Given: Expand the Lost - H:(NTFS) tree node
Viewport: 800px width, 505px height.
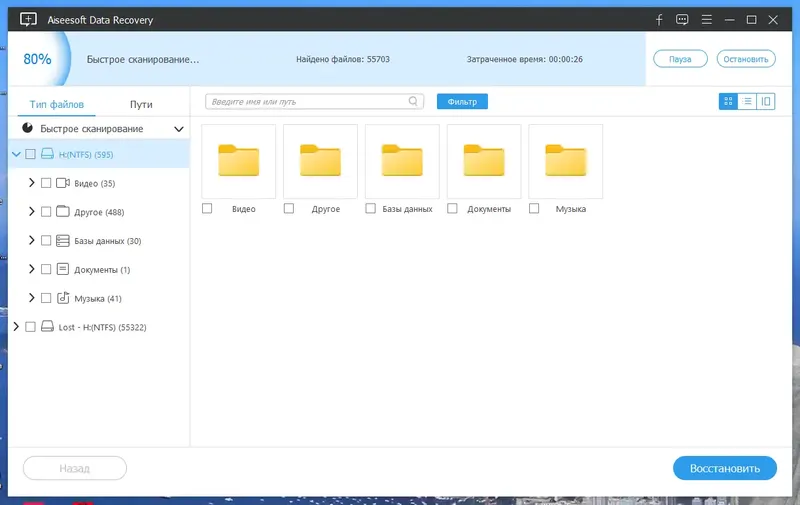Looking at the screenshot, I should [16, 326].
